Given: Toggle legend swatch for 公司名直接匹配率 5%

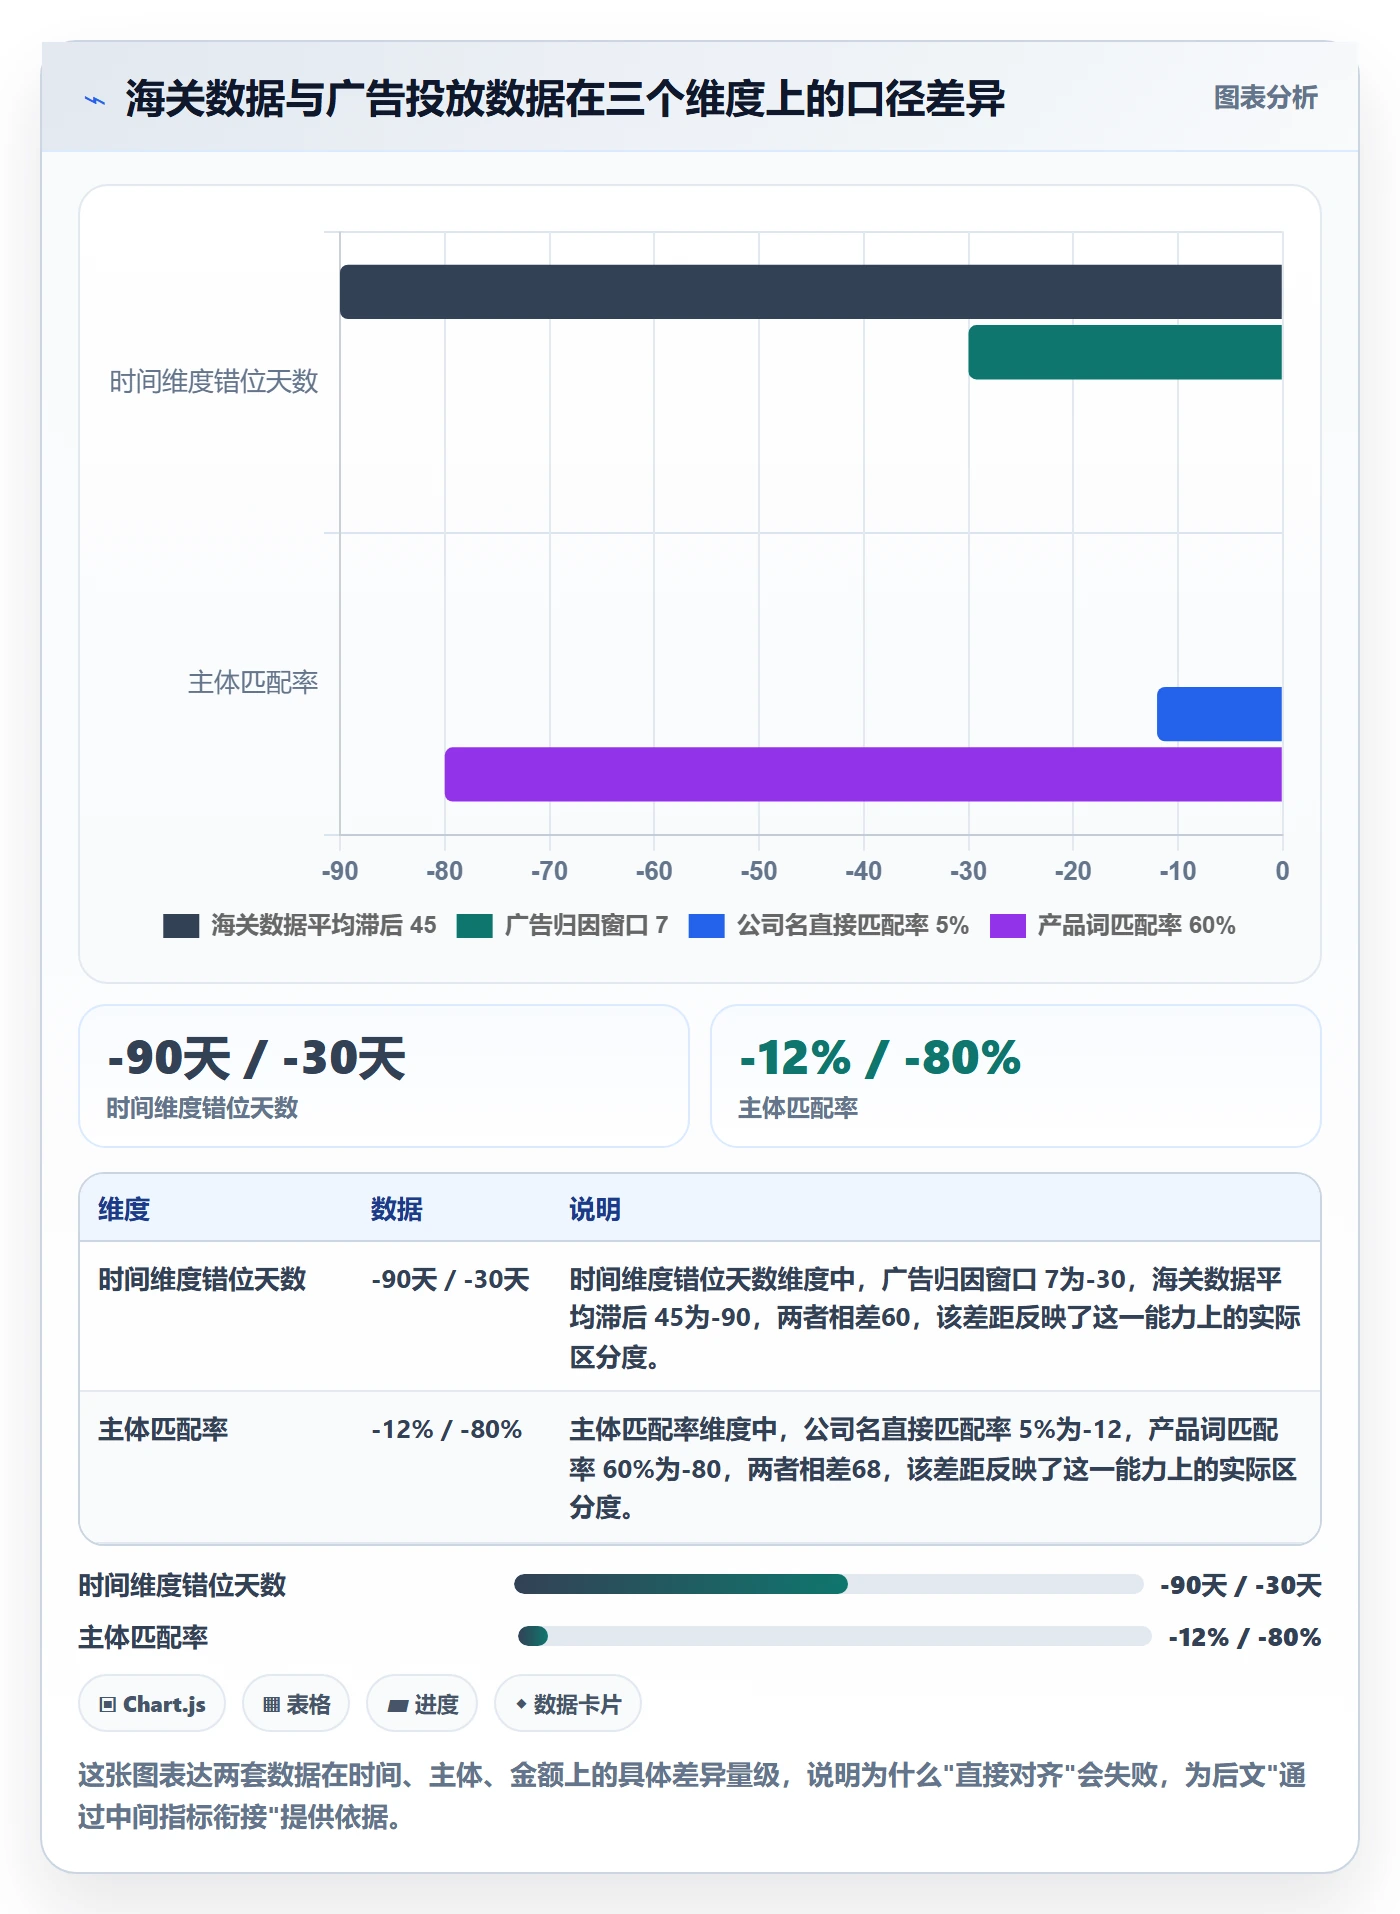Looking at the screenshot, I should point(706,926).
